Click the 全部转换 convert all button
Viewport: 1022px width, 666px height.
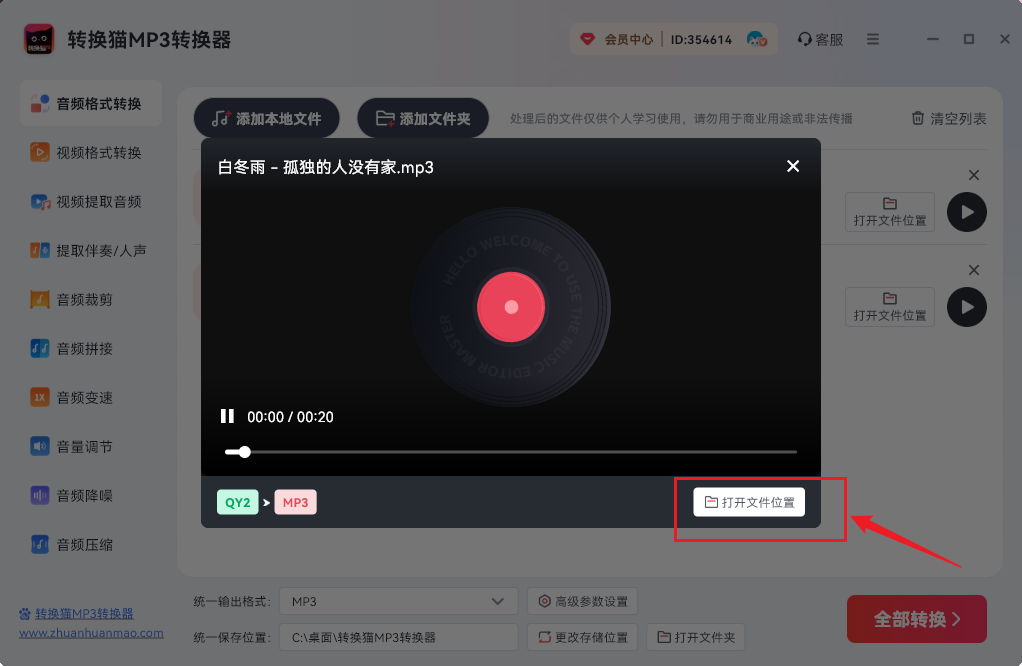[916, 619]
